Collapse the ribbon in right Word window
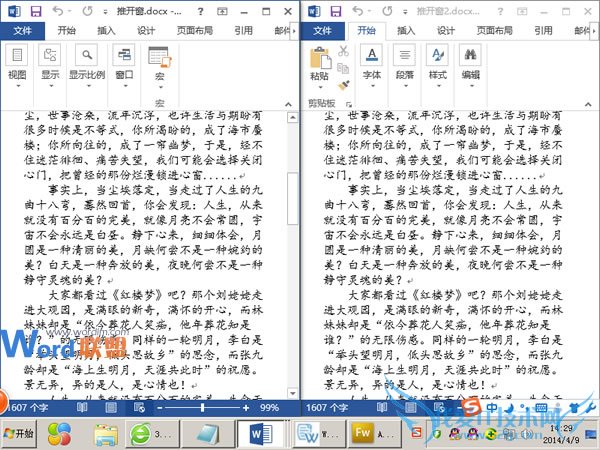Image resolution: width=600 pixels, height=450 pixels. [x=588, y=104]
